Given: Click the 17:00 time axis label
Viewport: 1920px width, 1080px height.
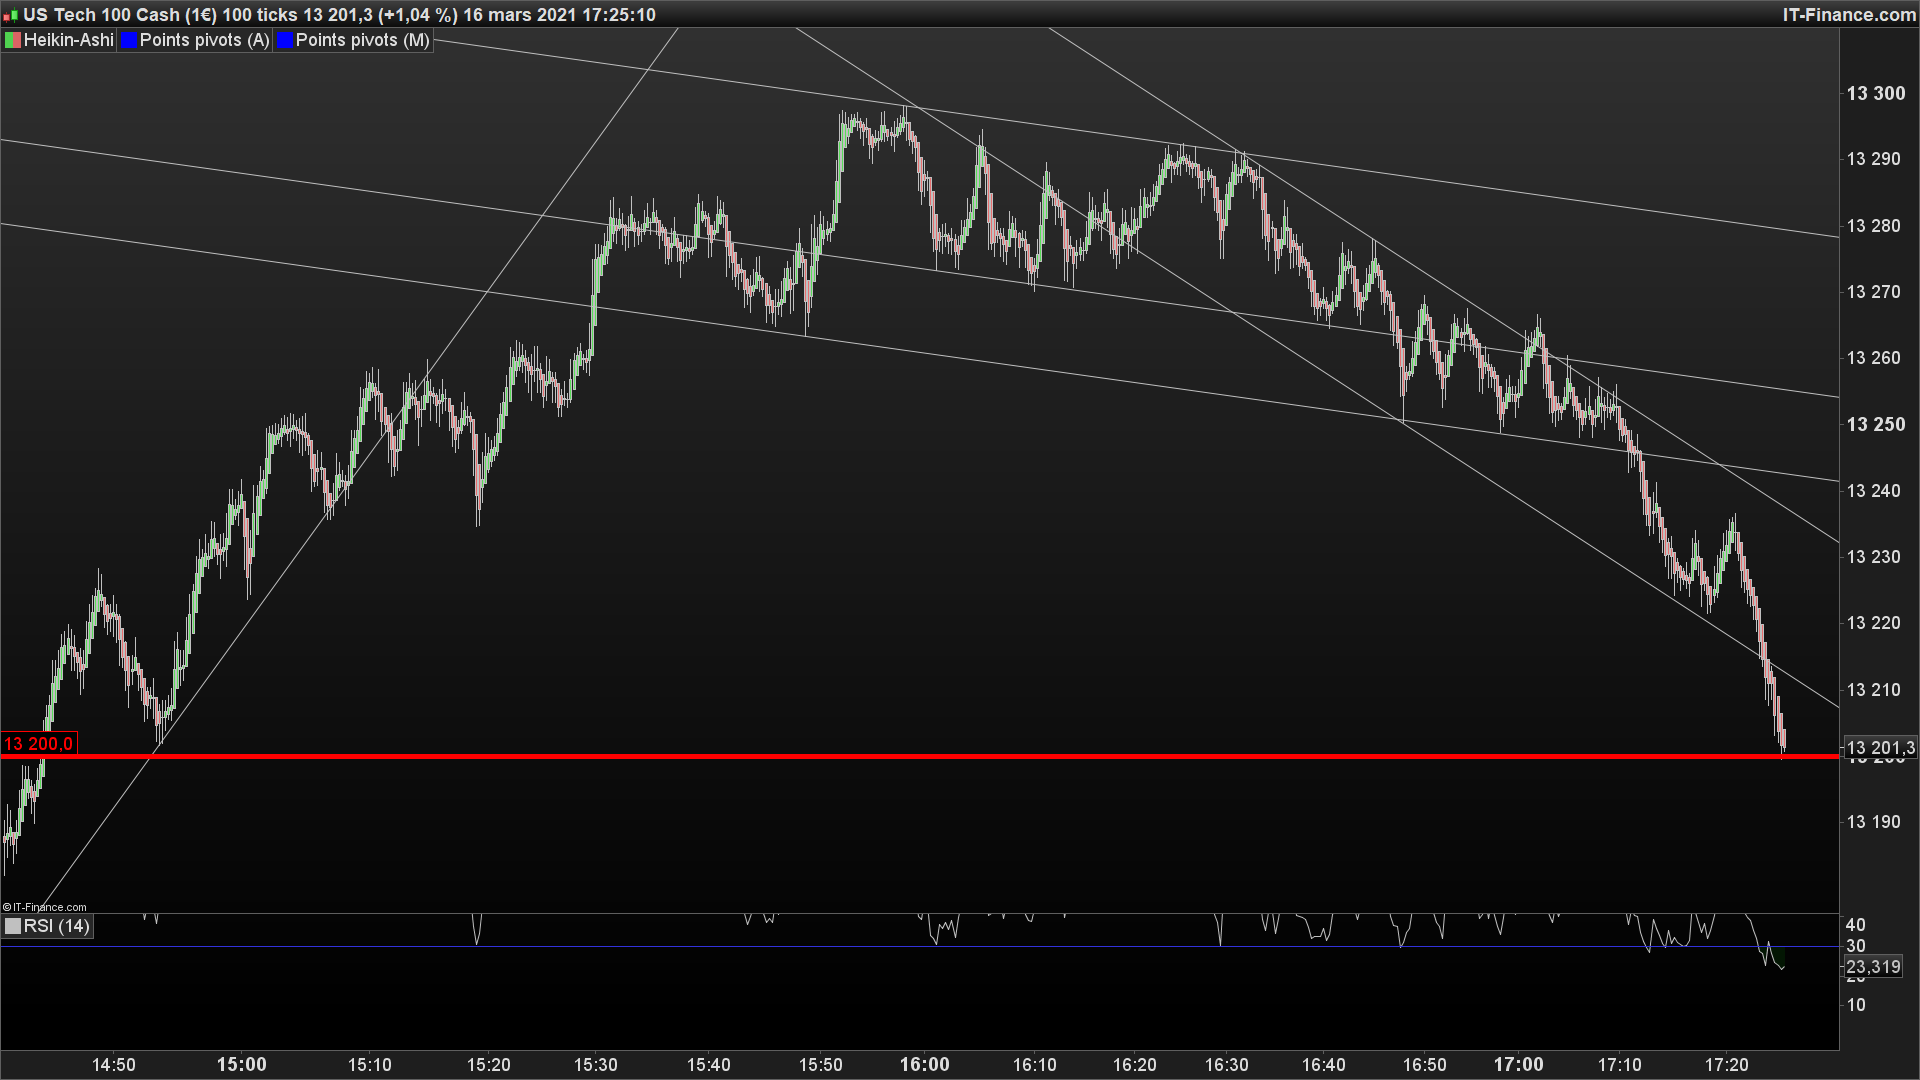Looking at the screenshot, I should pos(1518,1064).
